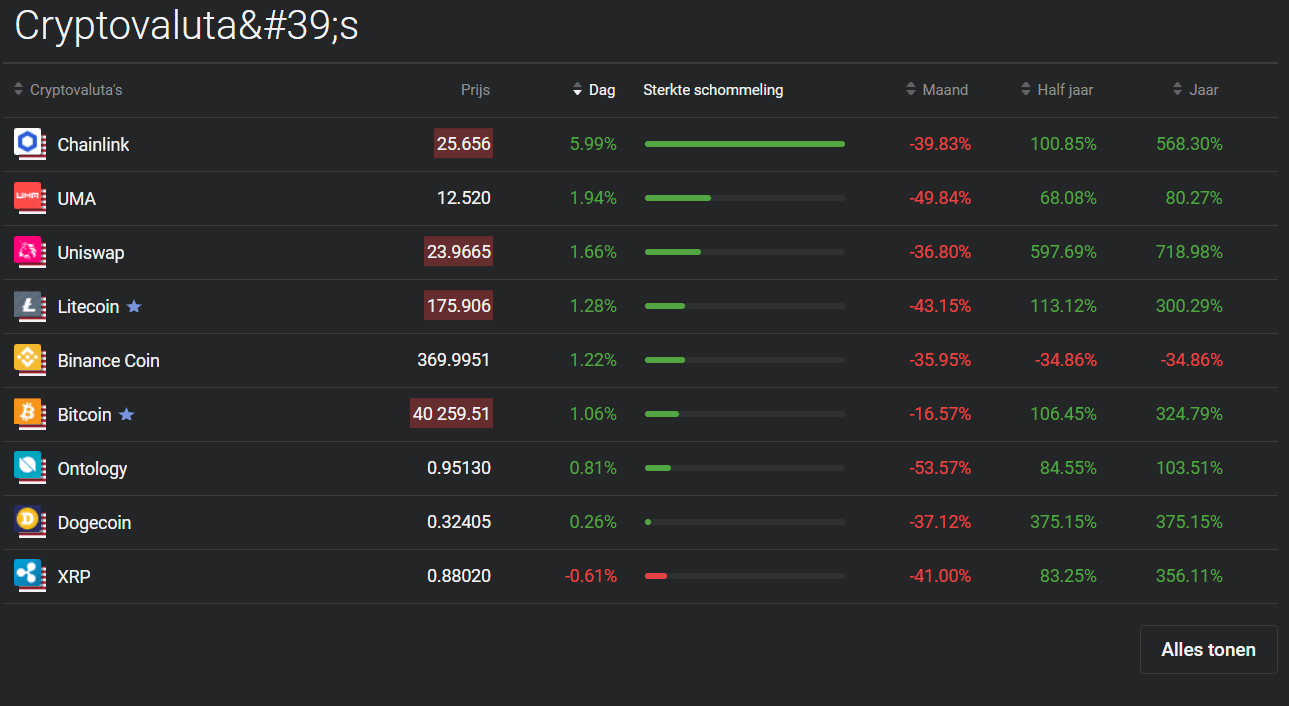1289x706 pixels.
Task: Click Chainlink's full green strength bar
Action: tap(745, 144)
